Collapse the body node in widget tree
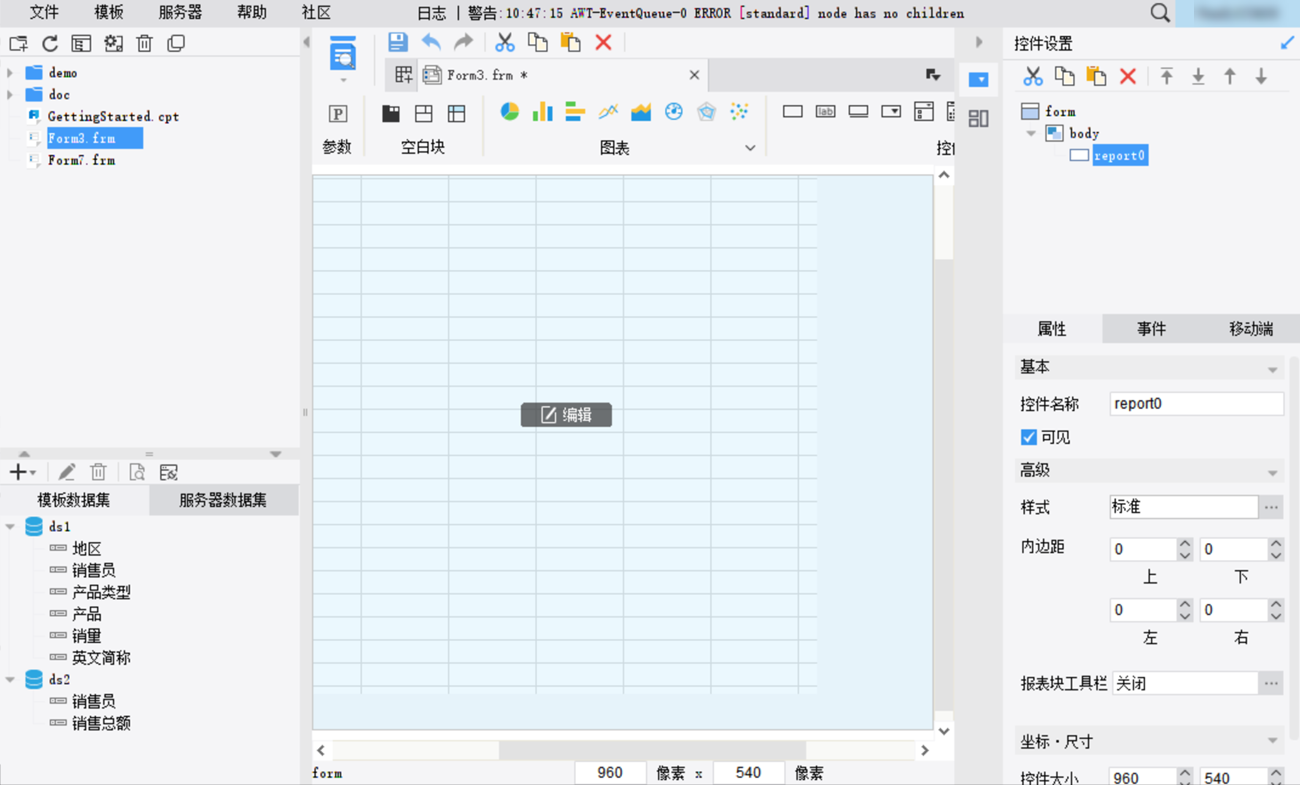 1031,133
